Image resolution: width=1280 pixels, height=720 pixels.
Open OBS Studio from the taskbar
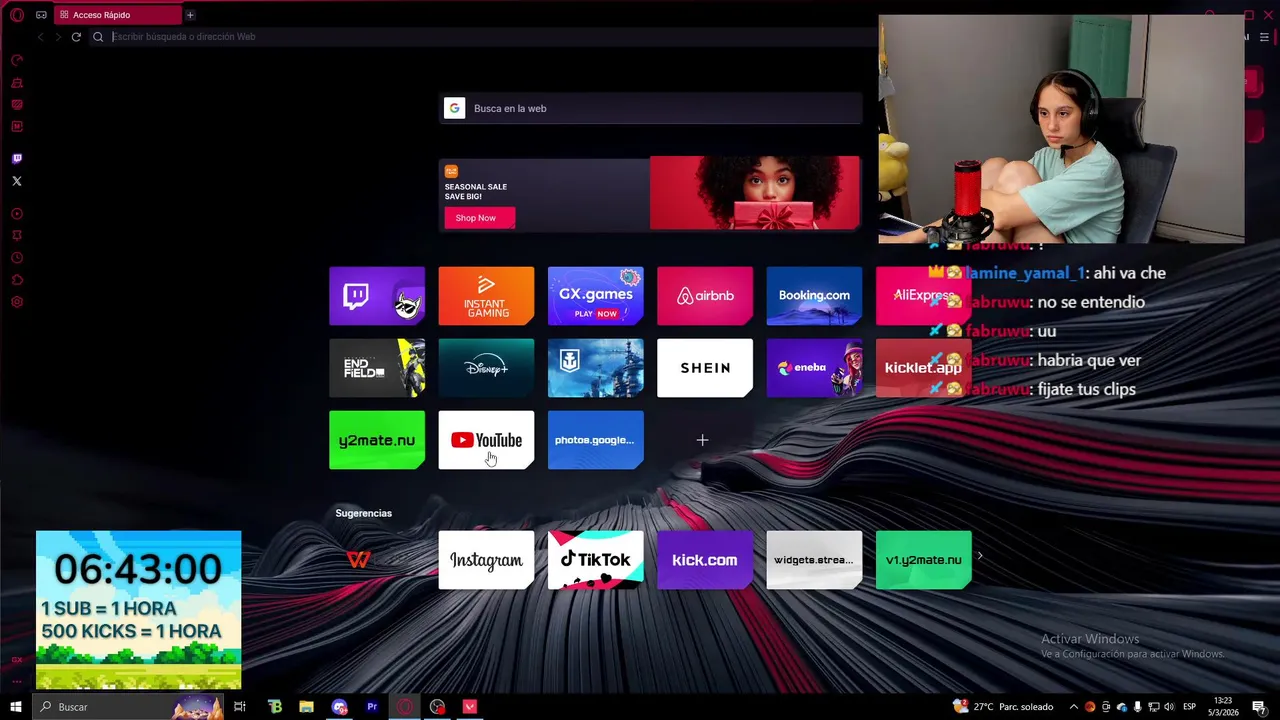[437, 707]
